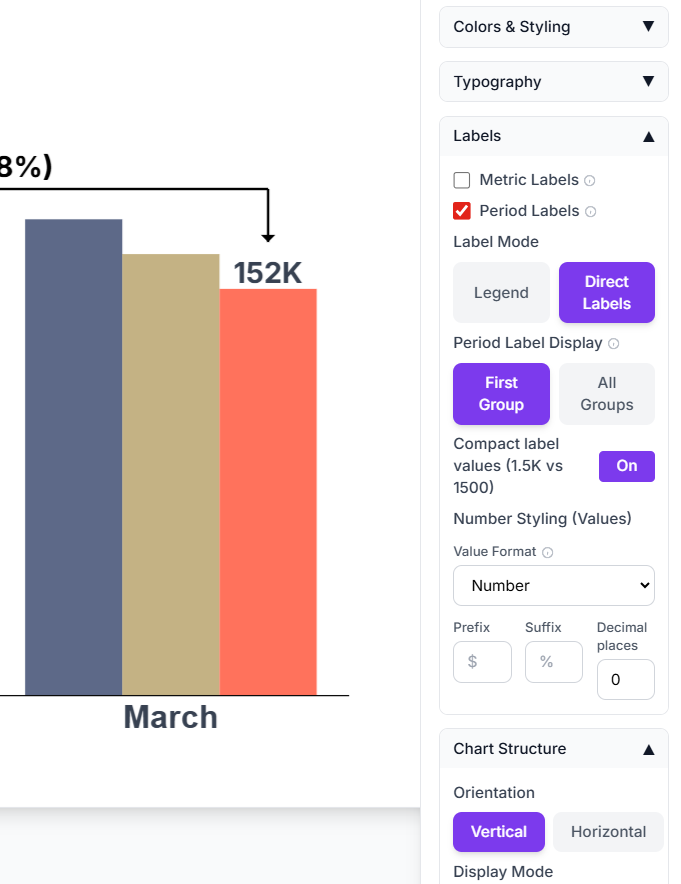
Task: Uncheck the Period Labels checkbox
Action: coord(462,211)
